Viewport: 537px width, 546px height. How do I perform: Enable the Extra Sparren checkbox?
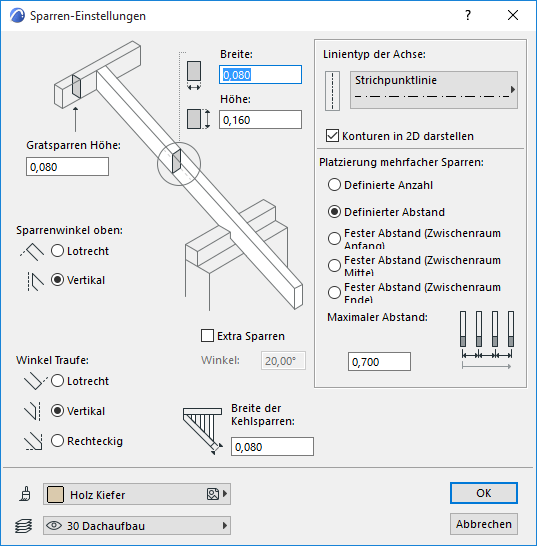pos(207,336)
